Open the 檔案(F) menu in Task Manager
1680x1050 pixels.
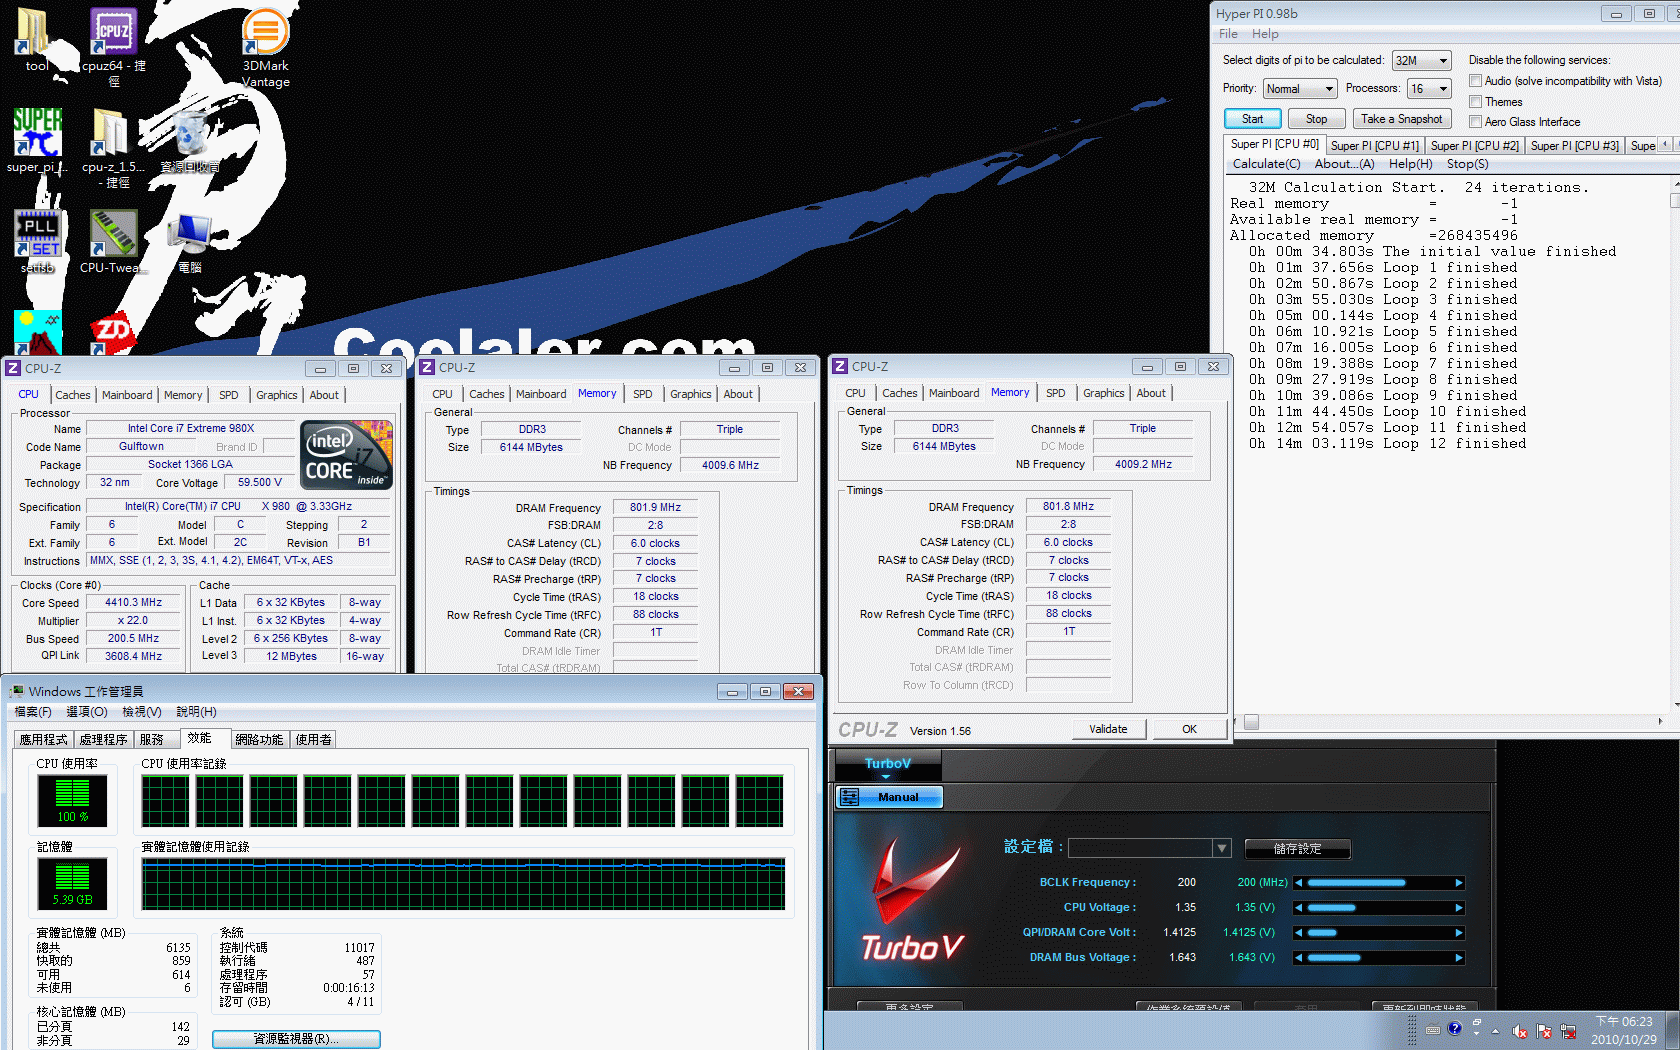(33, 712)
